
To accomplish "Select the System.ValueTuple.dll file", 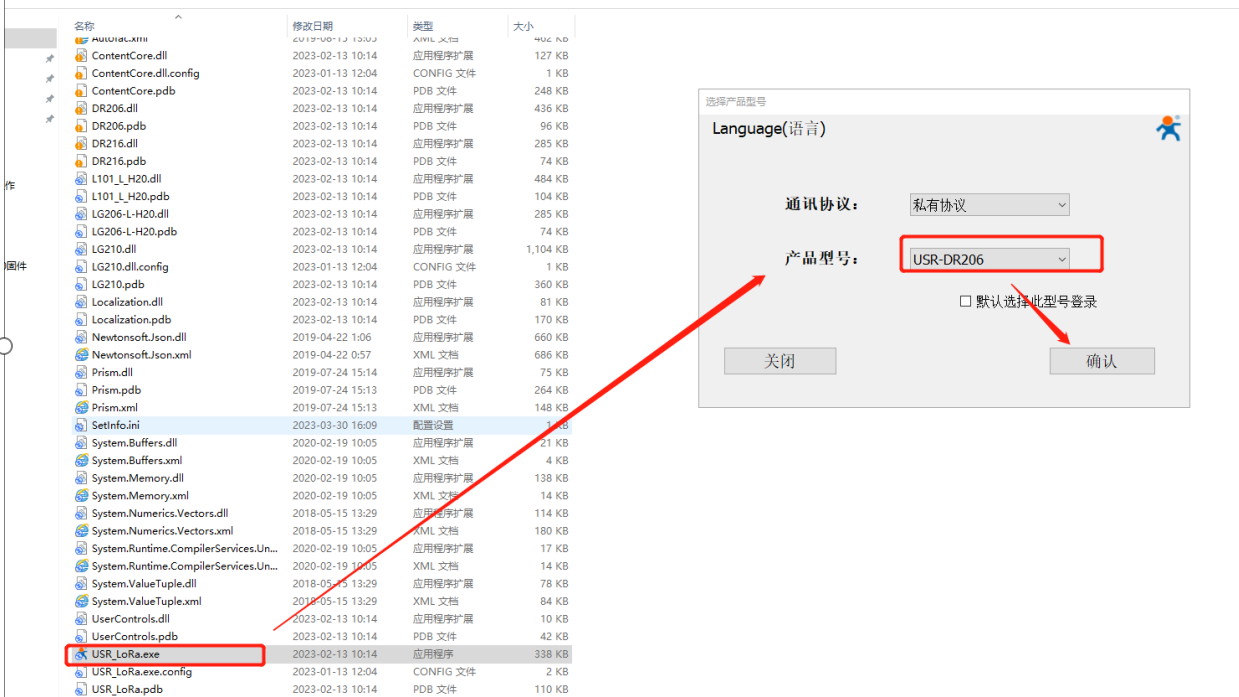I will point(144,584).
